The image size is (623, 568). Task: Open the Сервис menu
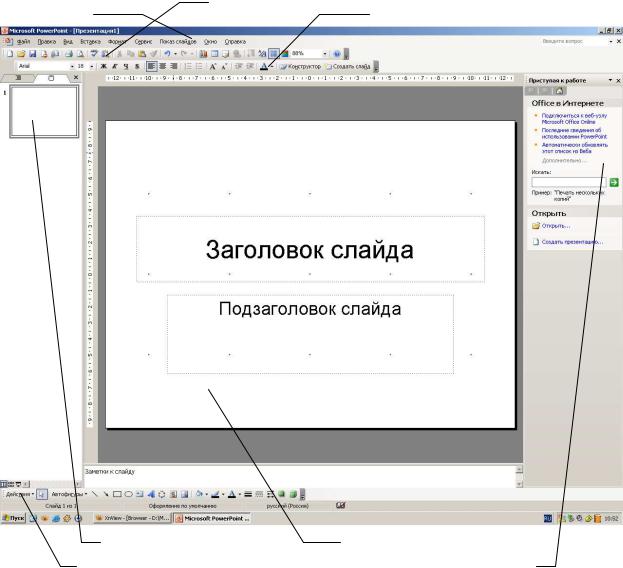[143, 41]
